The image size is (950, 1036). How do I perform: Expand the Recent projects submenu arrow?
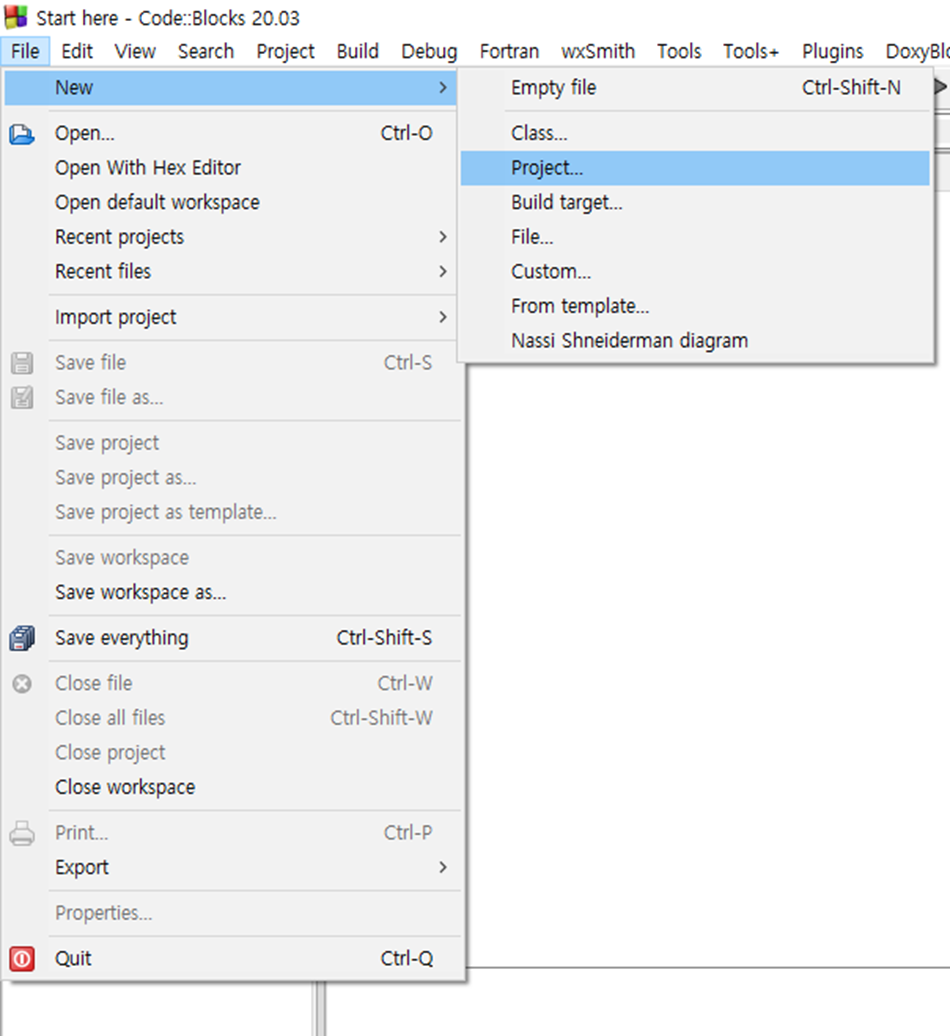pos(443,237)
